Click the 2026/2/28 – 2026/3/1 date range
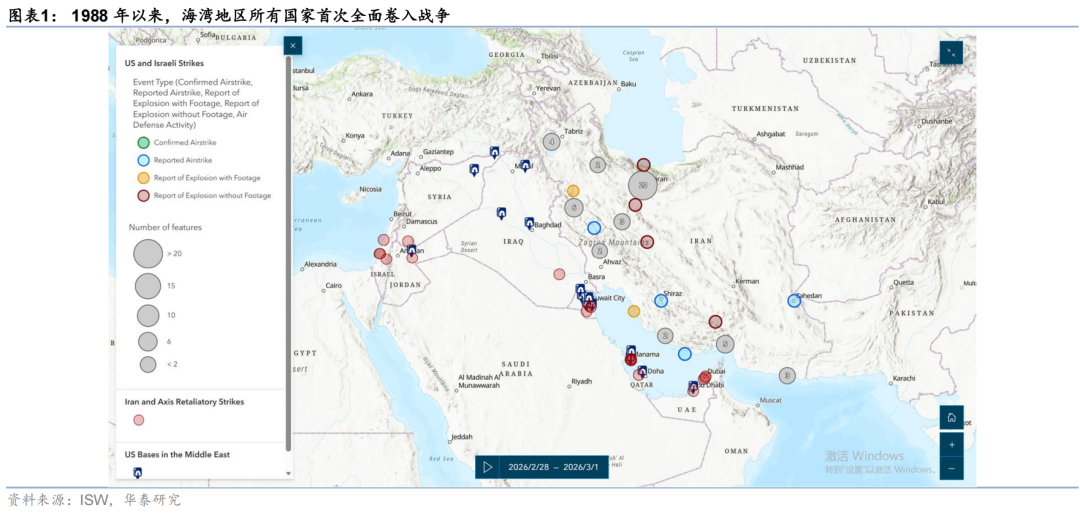The width and height of the screenshot is (1080, 513). (553, 467)
